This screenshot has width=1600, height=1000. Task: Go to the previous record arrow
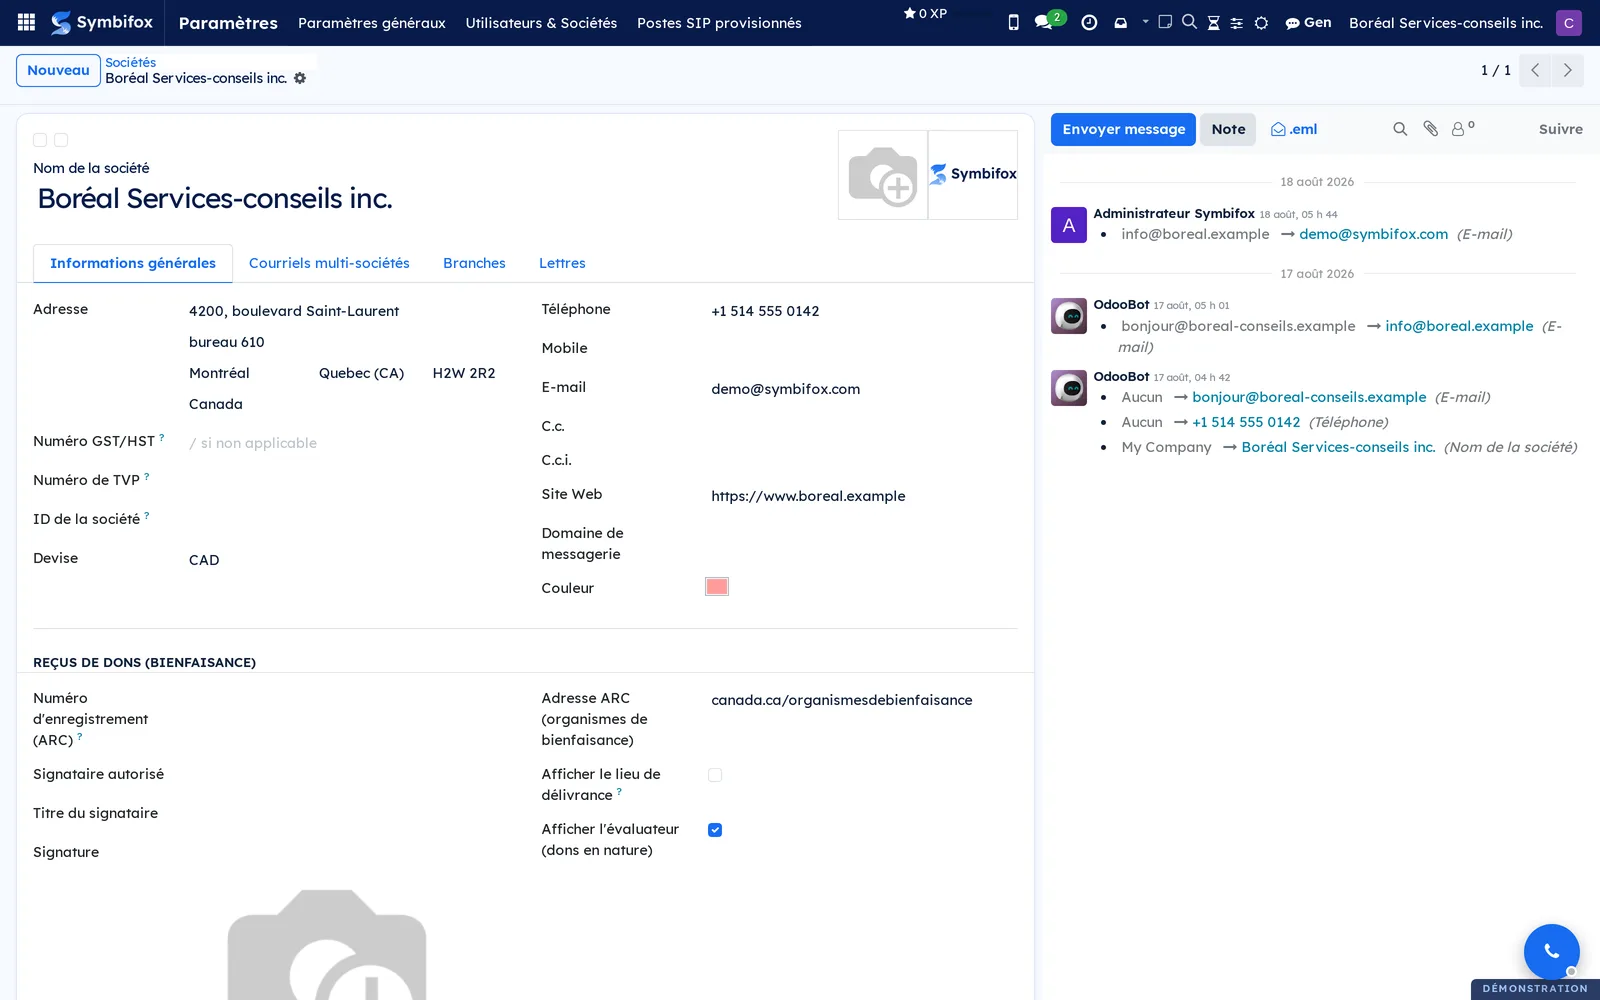(1535, 70)
